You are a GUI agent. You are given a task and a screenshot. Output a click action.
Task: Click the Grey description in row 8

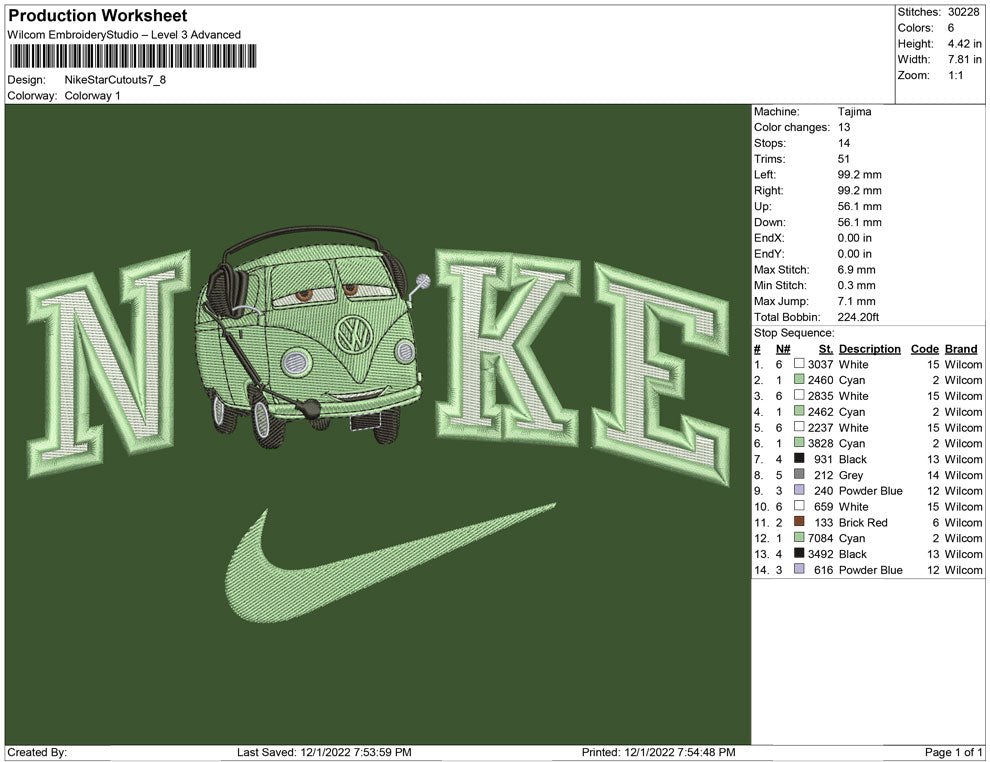pos(850,475)
